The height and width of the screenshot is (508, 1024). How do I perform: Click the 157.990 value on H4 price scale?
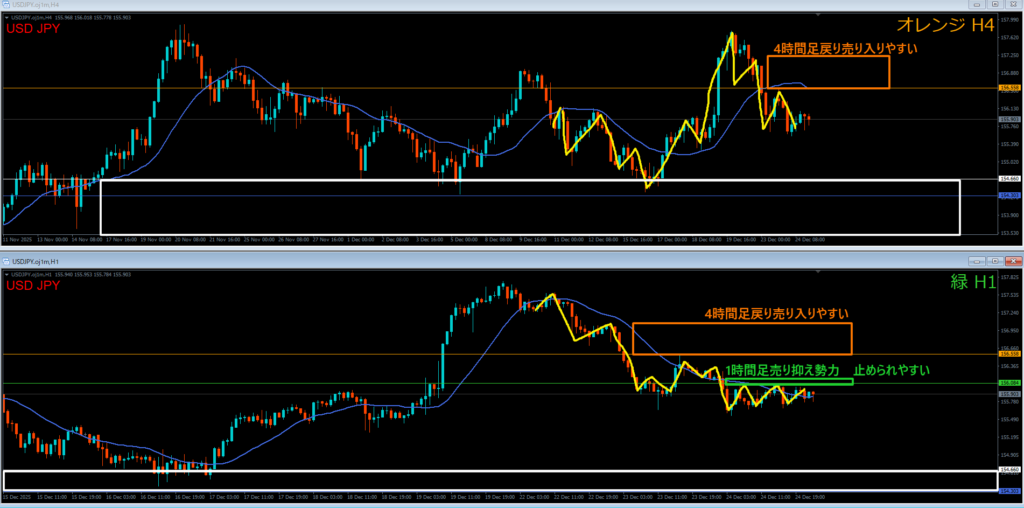coord(1009,19)
